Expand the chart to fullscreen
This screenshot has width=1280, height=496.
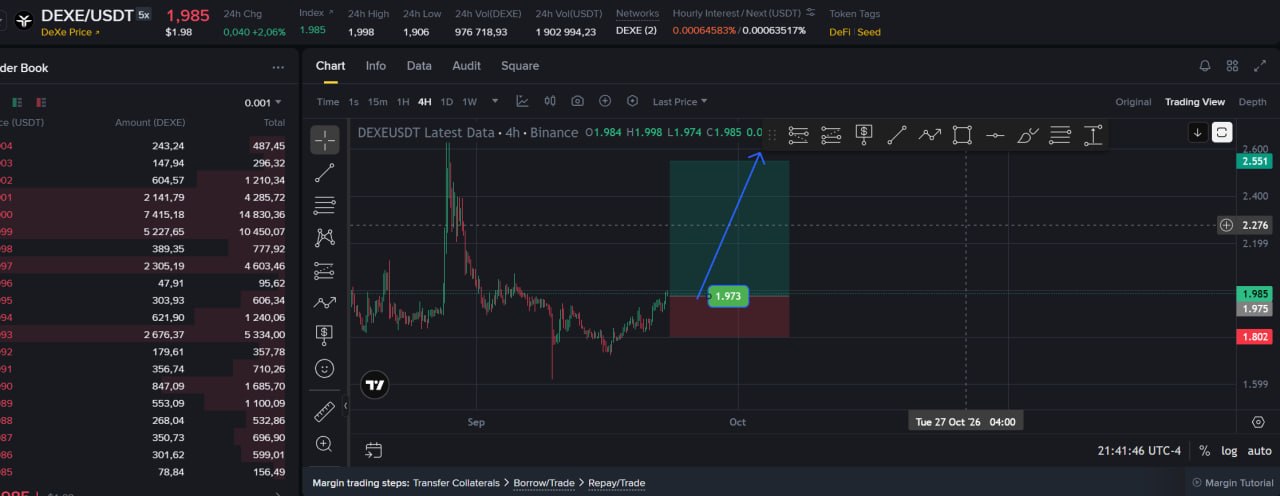click(x=1259, y=66)
